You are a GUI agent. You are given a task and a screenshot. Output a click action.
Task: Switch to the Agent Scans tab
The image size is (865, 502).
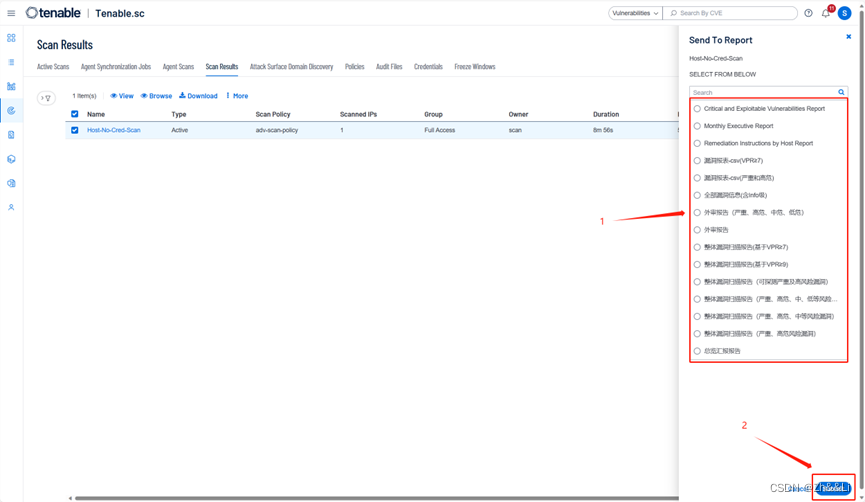[178, 67]
